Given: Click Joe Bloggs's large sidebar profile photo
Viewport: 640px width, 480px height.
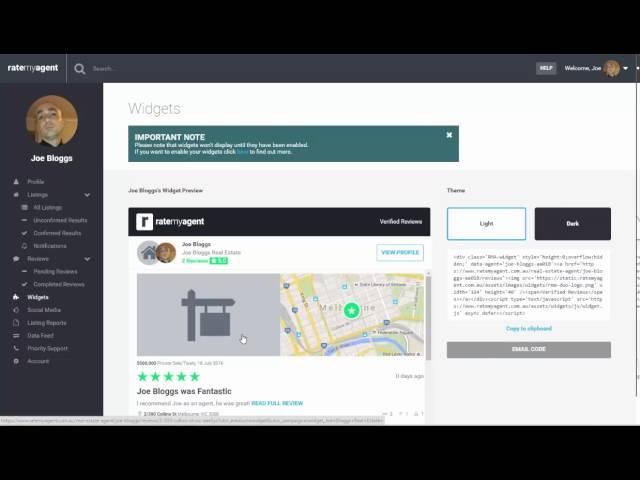Looking at the screenshot, I should tap(52, 120).
